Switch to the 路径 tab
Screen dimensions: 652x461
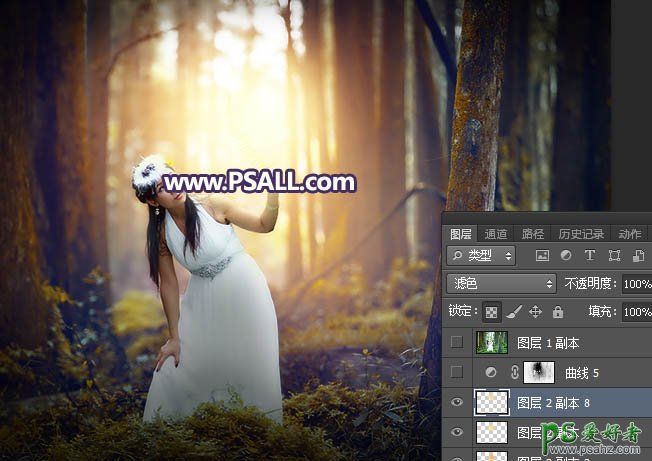click(533, 234)
